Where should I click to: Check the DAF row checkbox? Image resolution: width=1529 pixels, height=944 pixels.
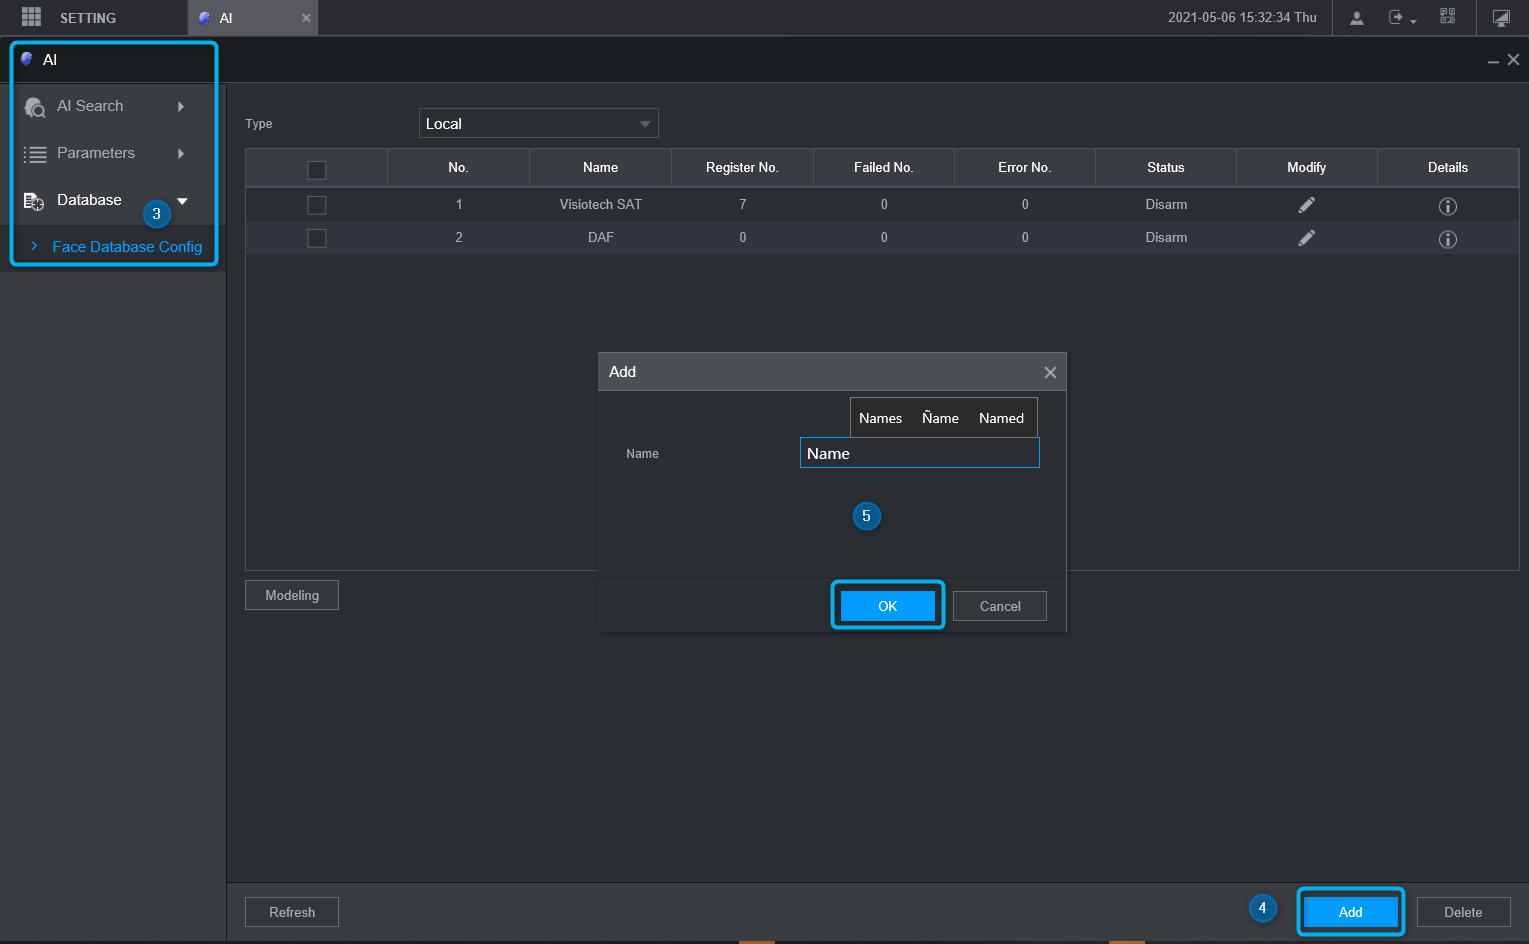pos(317,238)
